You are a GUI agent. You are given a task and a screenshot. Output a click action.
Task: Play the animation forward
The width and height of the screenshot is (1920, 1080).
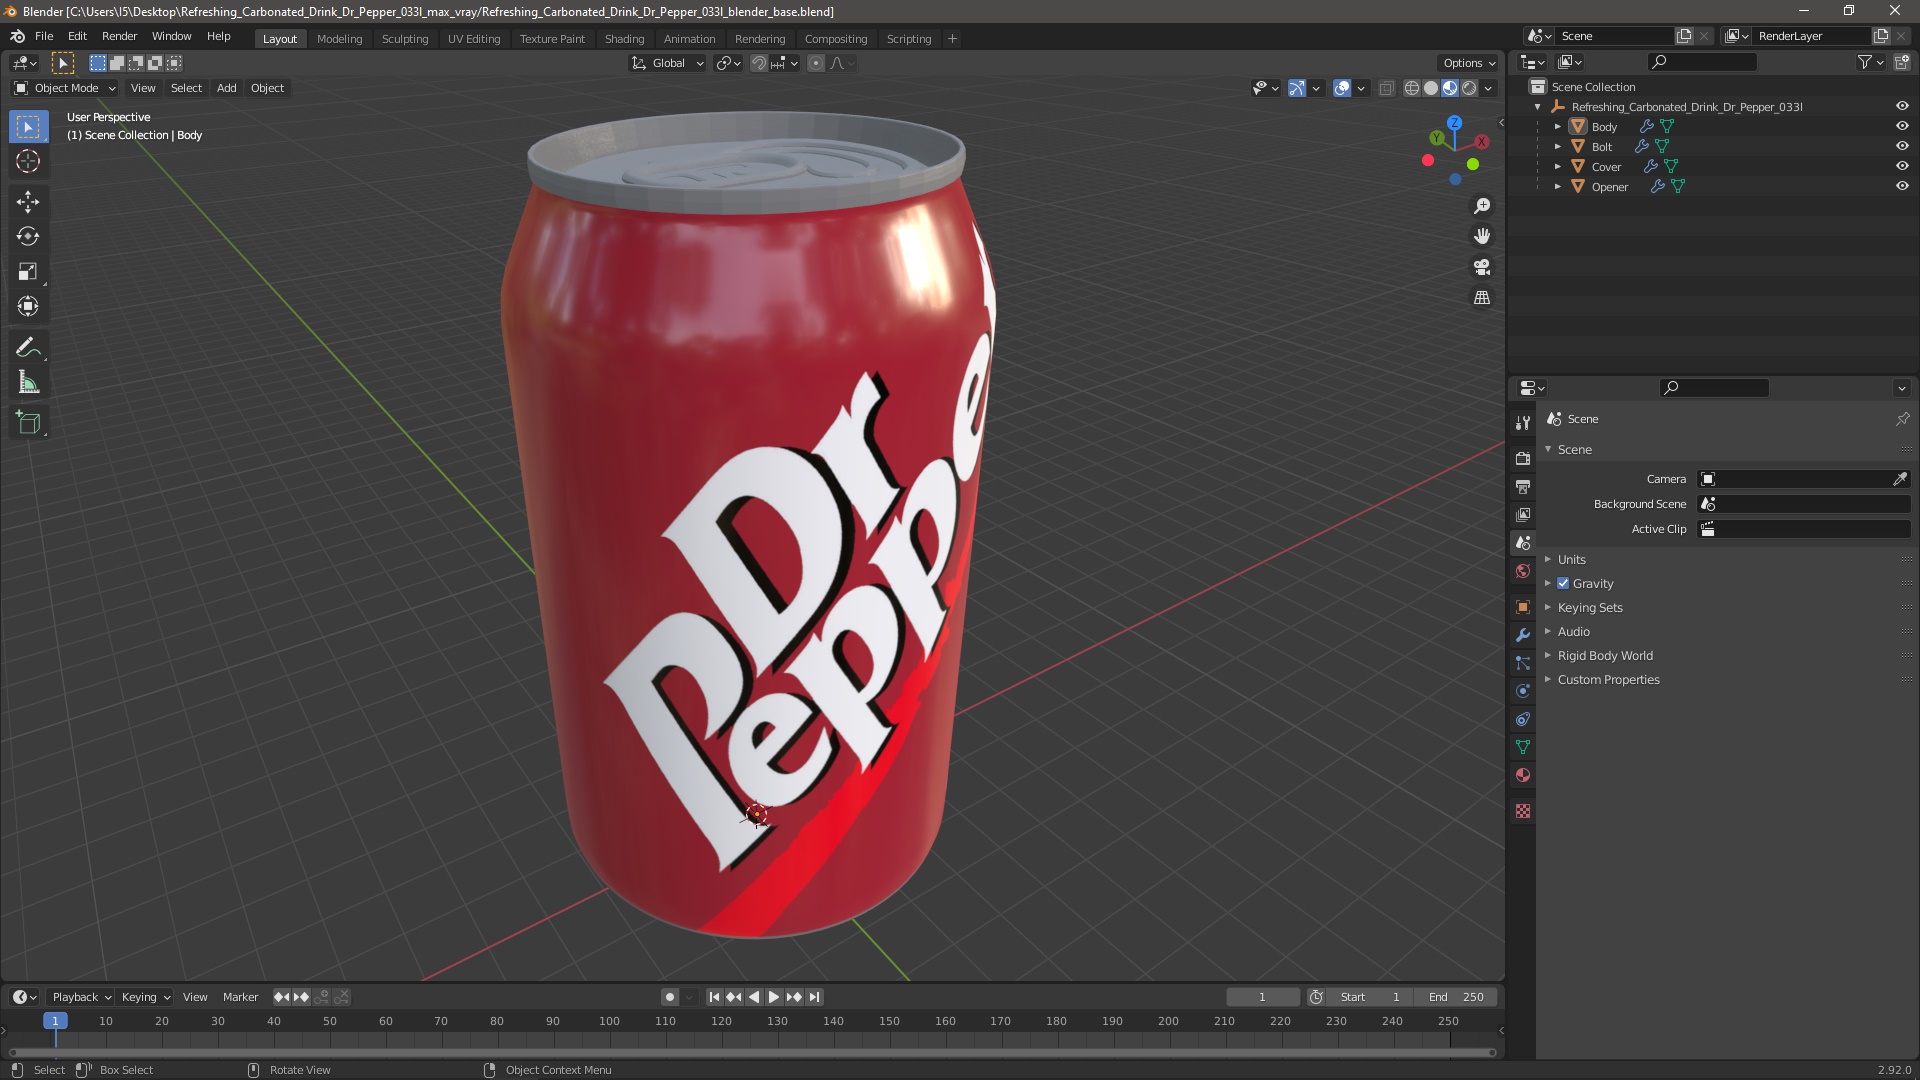point(774,997)
